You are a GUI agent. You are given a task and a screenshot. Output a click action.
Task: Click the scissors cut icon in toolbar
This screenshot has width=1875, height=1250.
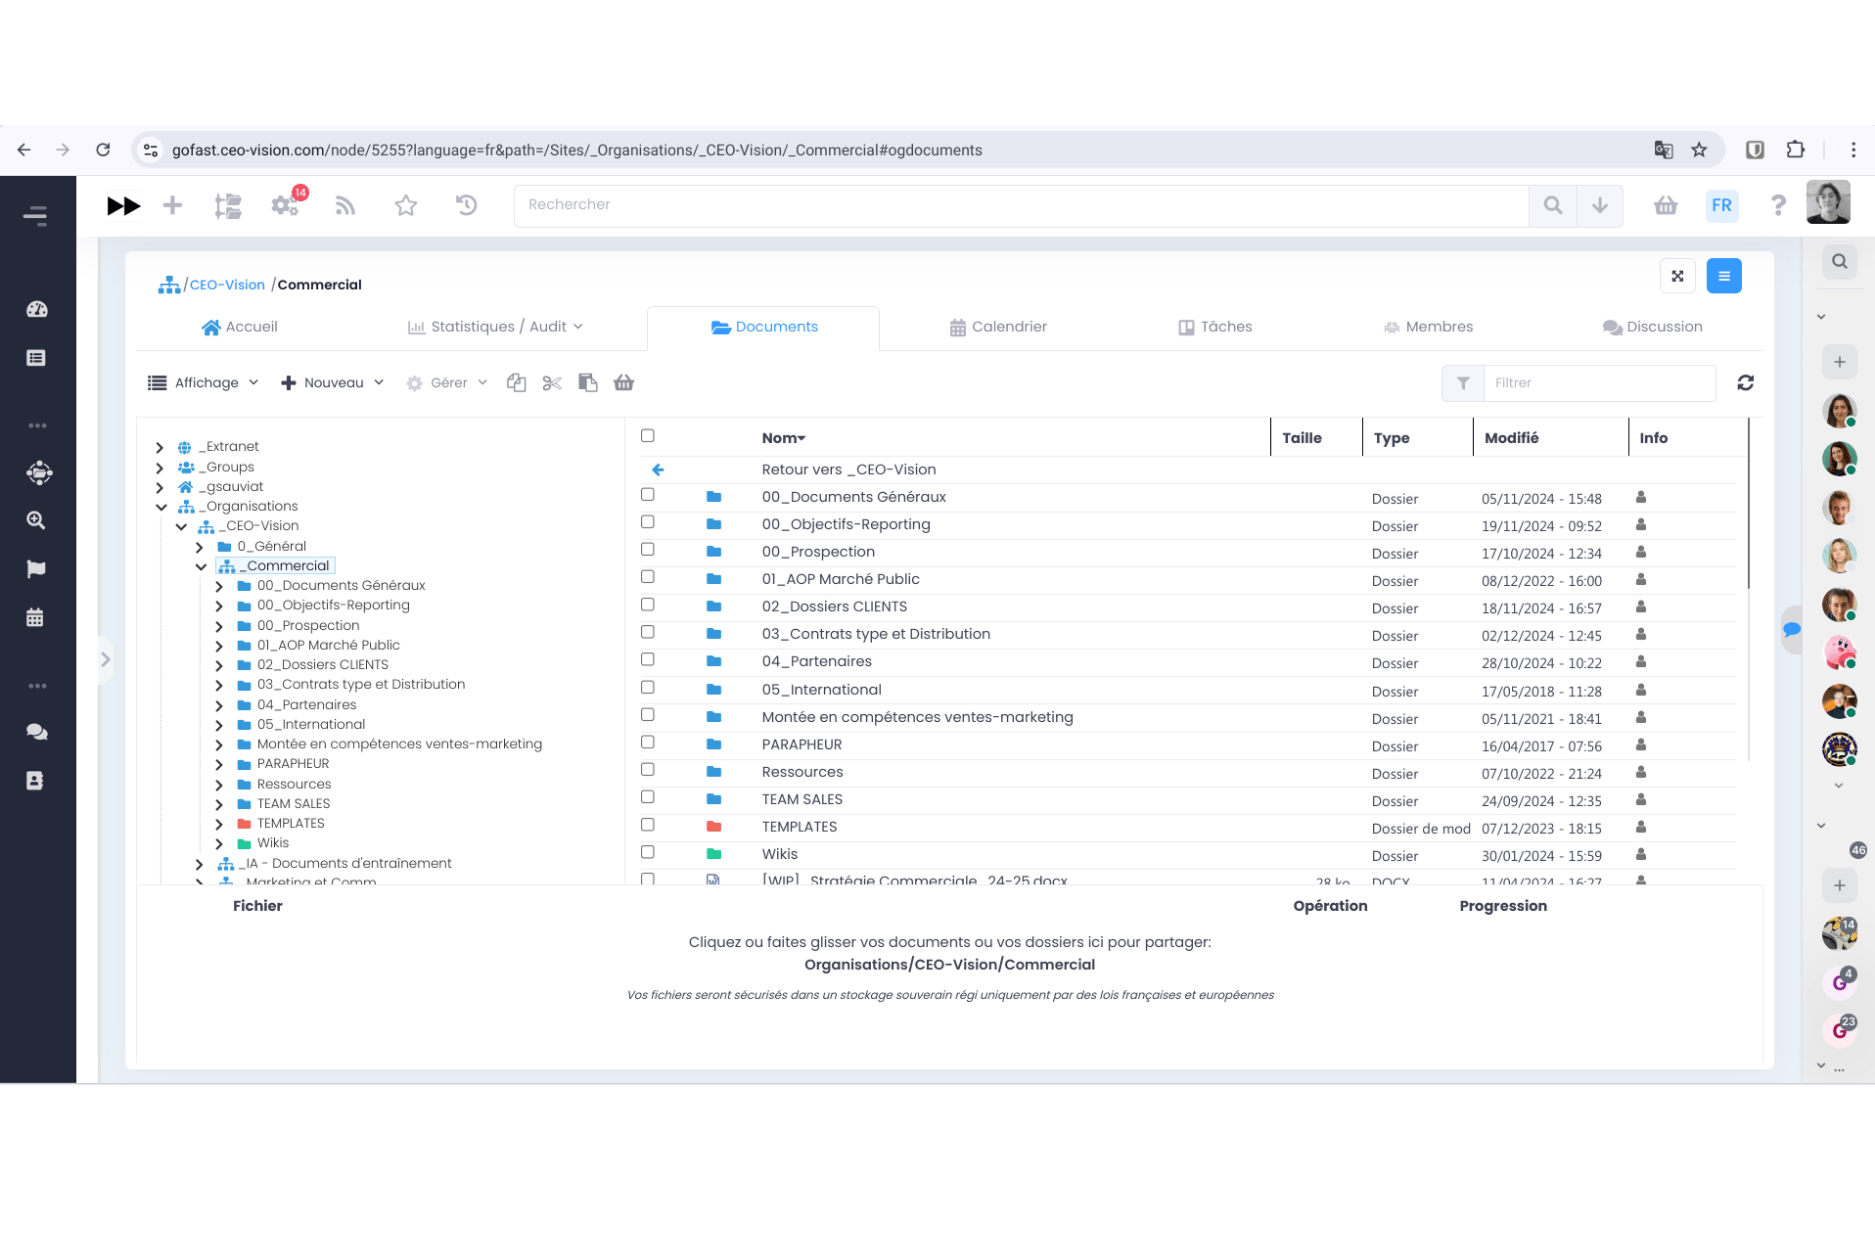coord(552,383)
